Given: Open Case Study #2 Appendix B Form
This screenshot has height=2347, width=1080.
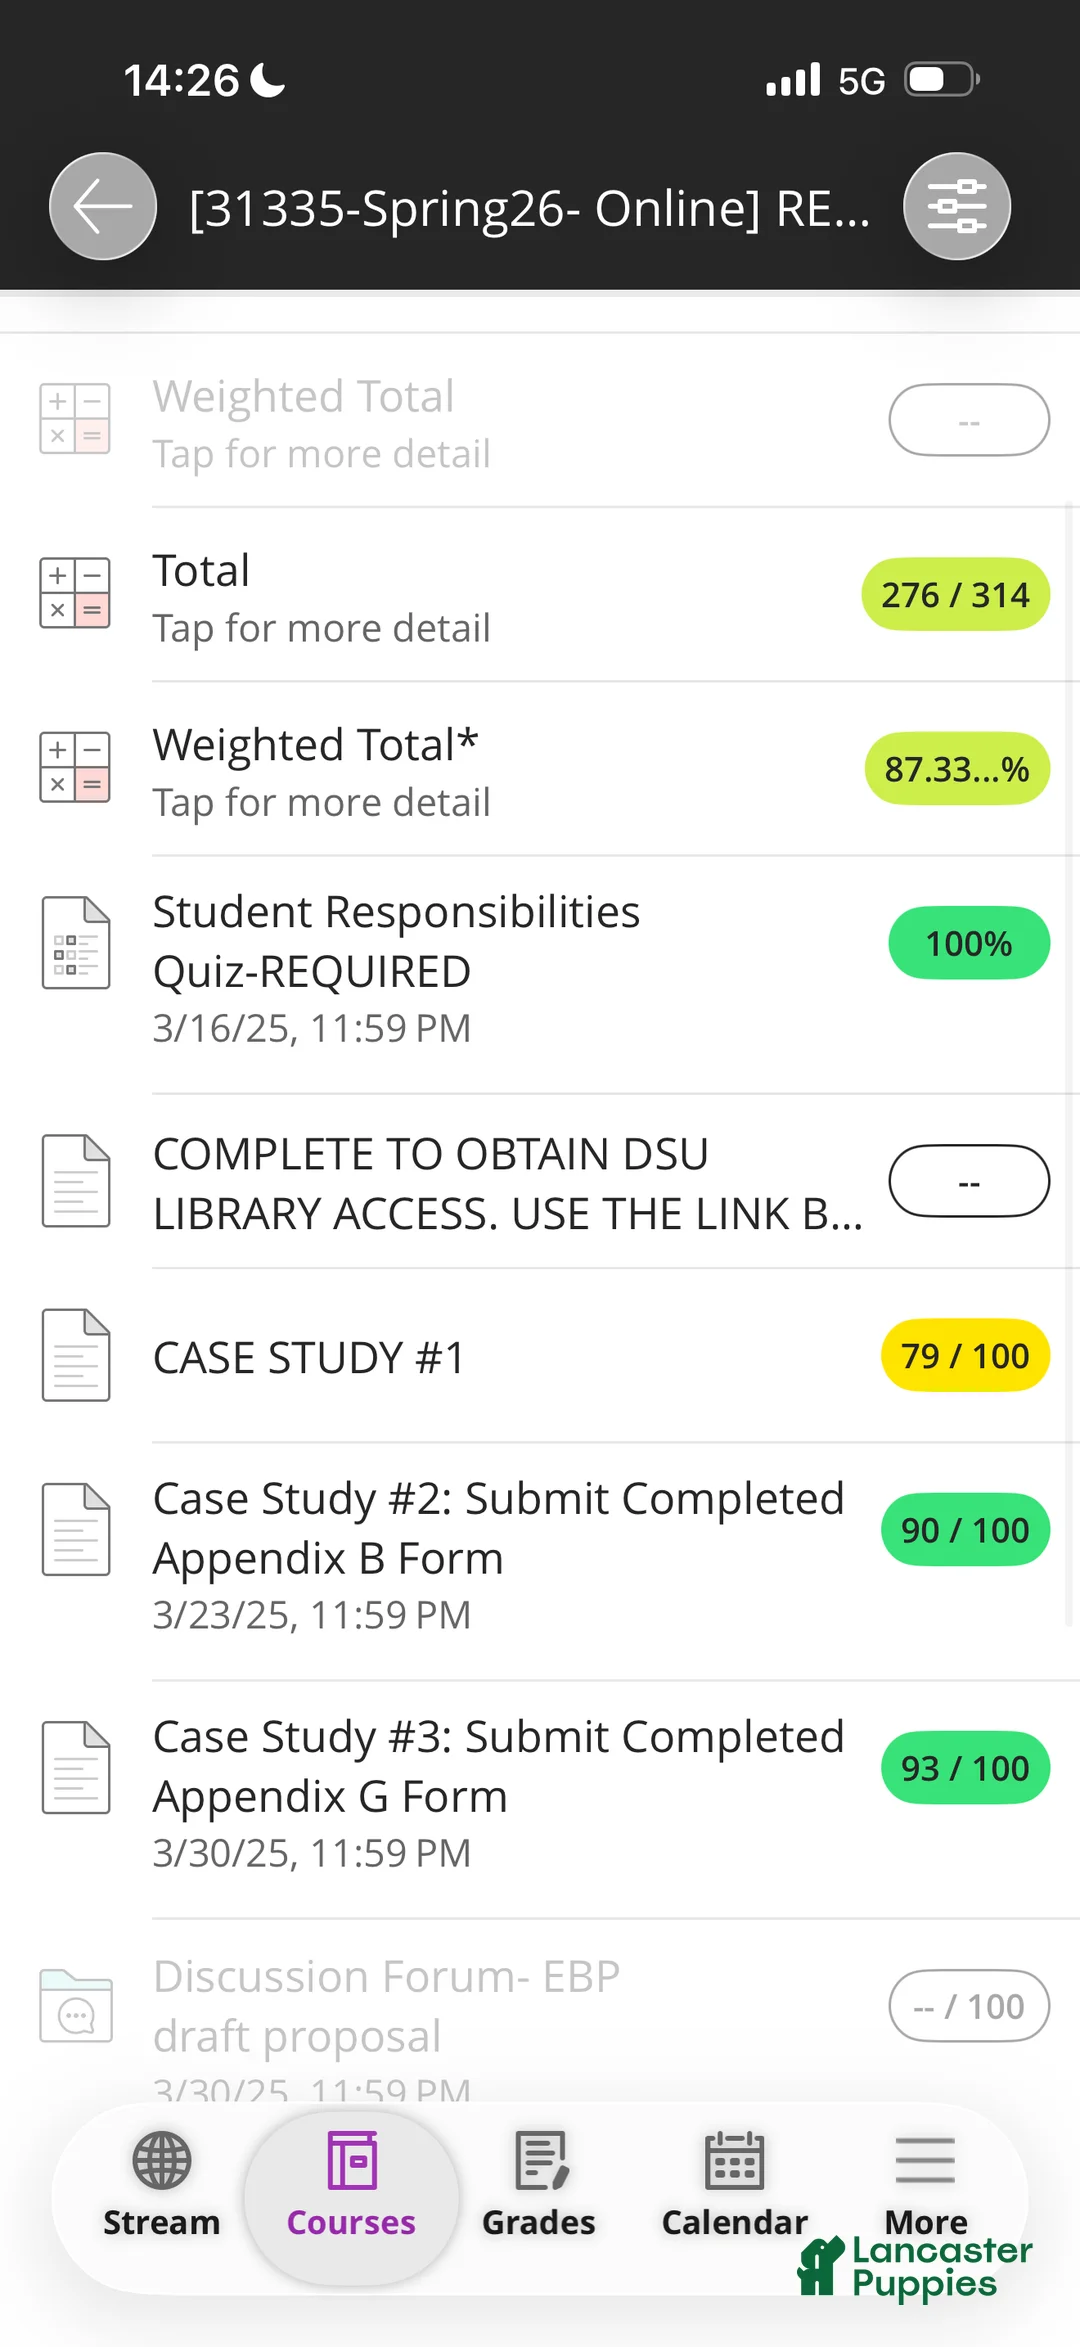Looking at the screenshot, I should (x=498, y=1529).
